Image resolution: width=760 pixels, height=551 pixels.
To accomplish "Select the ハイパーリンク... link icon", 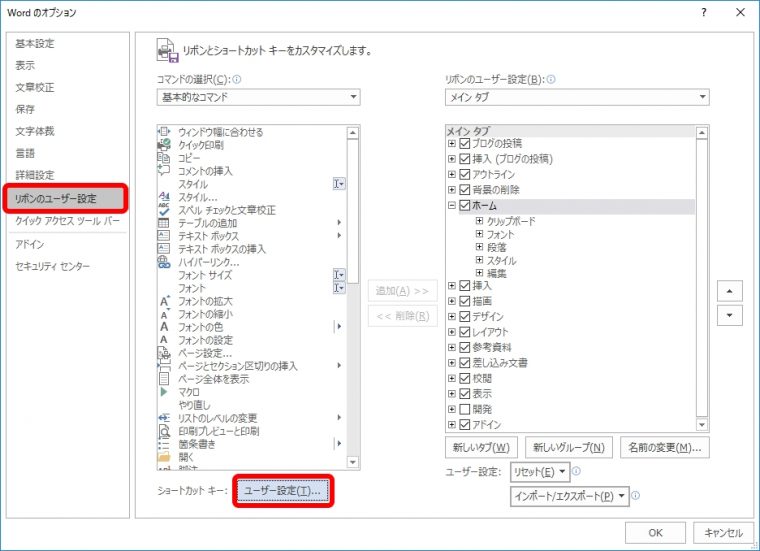I will click(x=164, y=262).
